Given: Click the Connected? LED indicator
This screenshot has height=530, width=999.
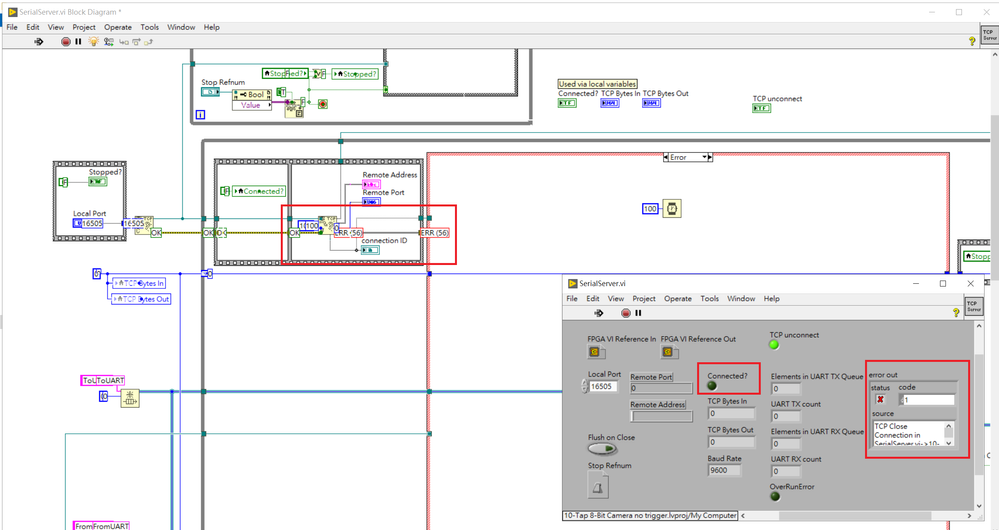Looking at the screenshot, I should pos(712,385).
